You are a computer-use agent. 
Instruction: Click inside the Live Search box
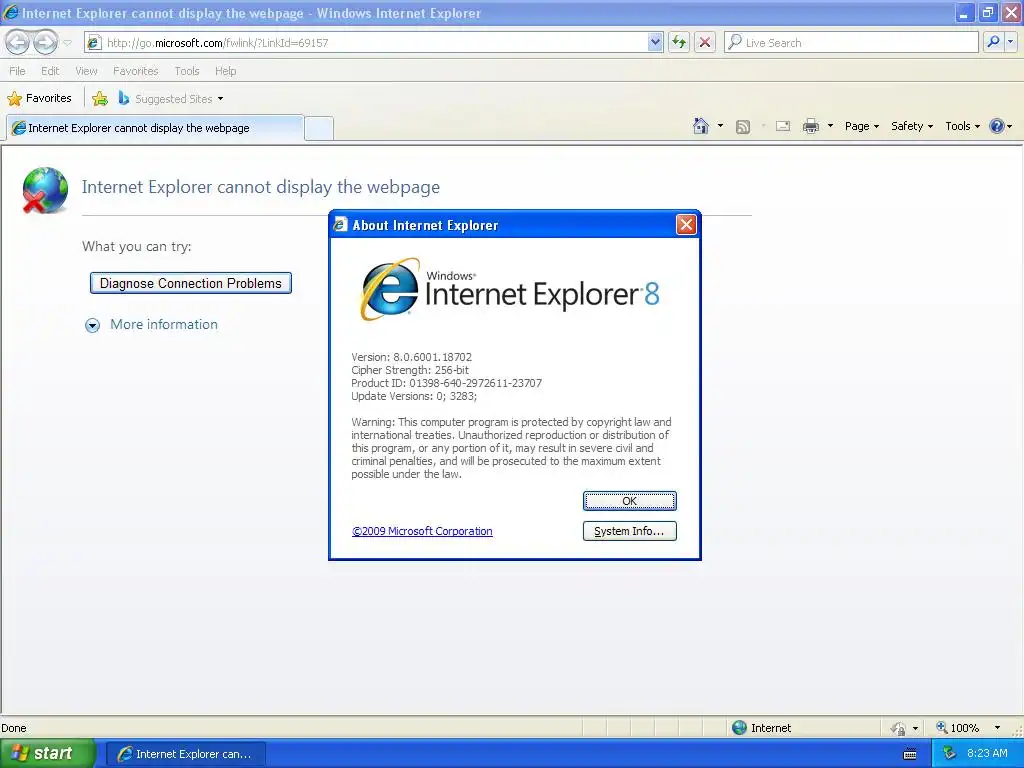point(851,42)
